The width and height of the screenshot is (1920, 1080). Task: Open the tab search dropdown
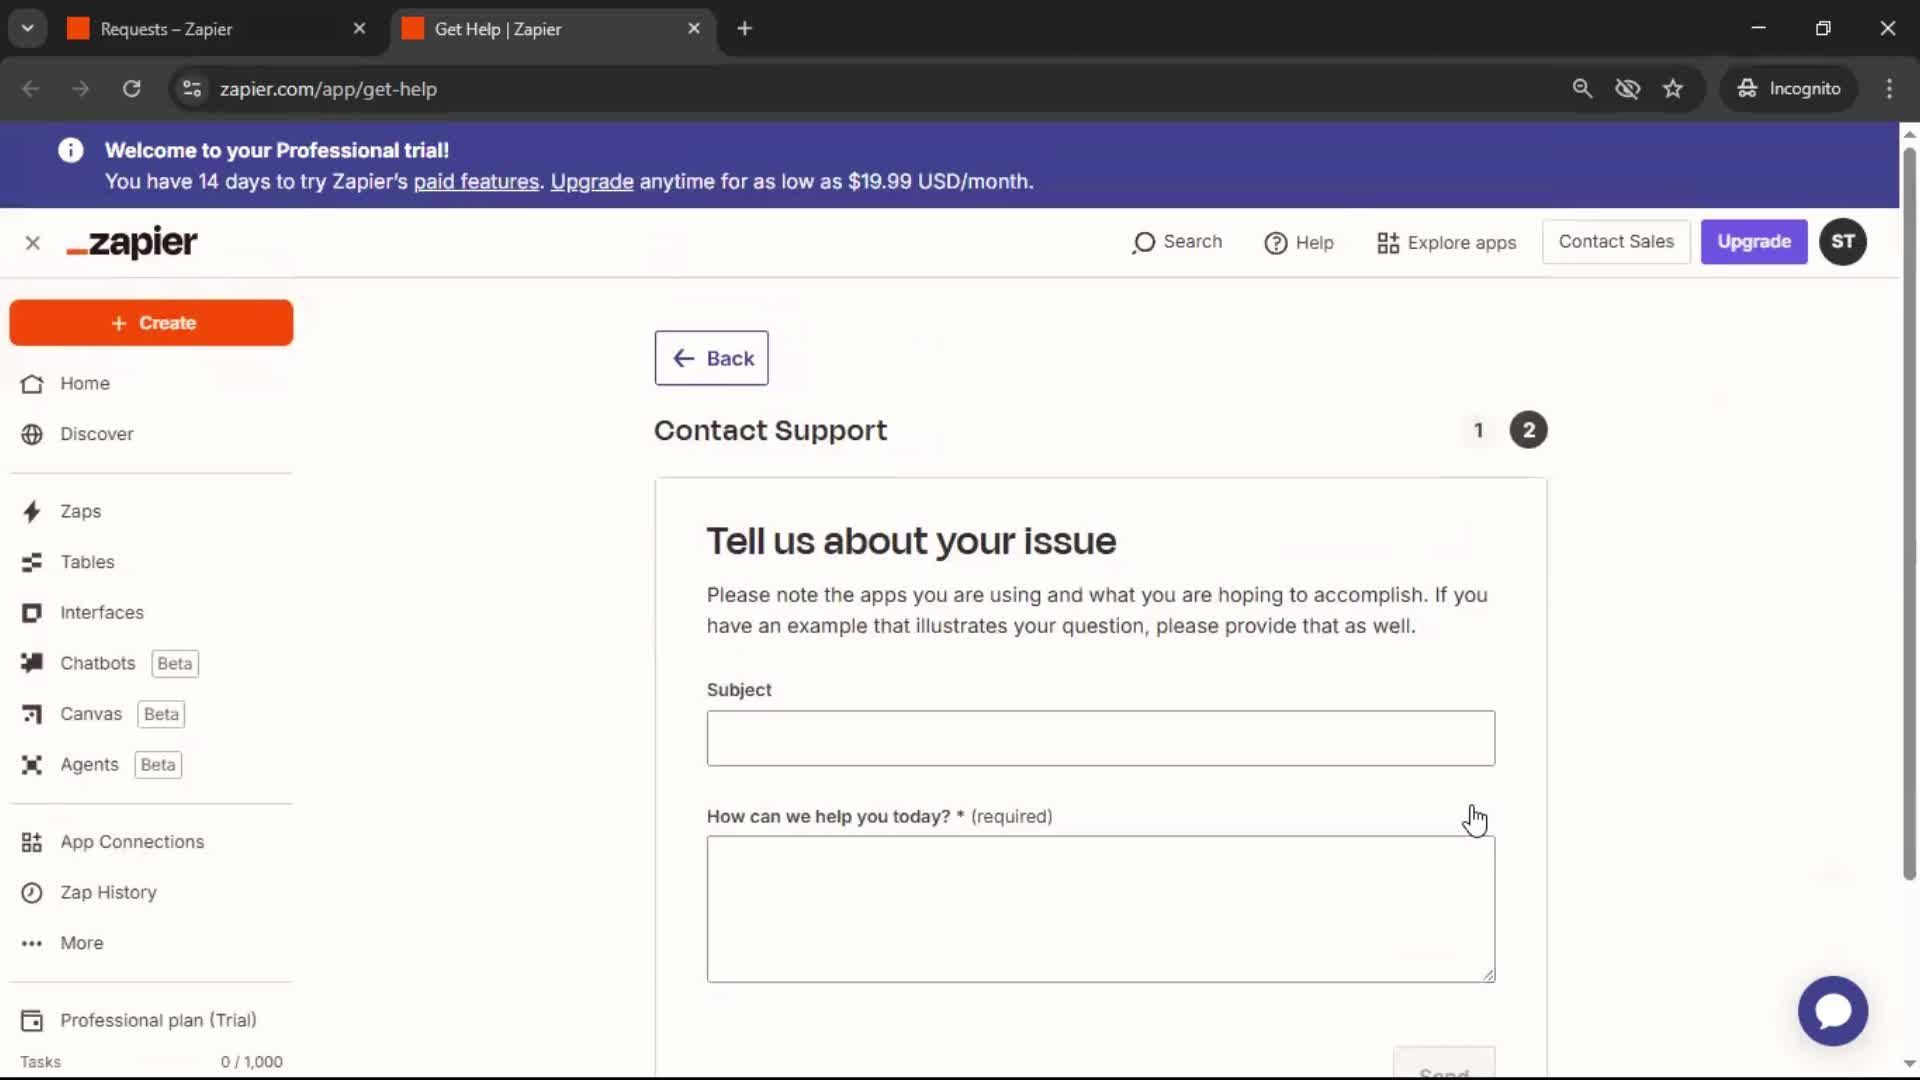click(28, 28)
